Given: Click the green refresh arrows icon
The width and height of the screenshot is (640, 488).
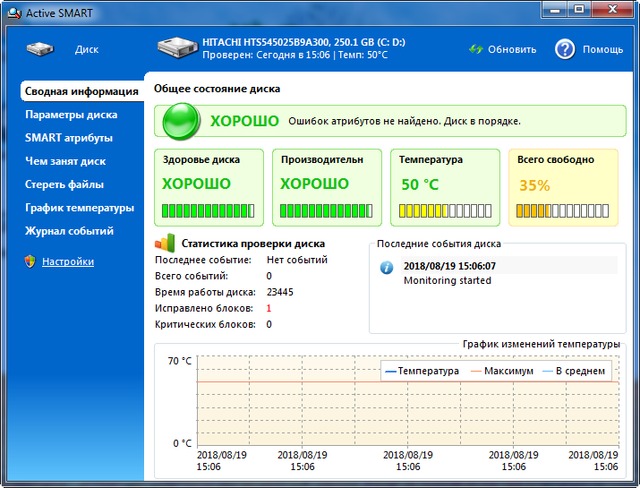Looking at the screenshot, I should point(476,49).
